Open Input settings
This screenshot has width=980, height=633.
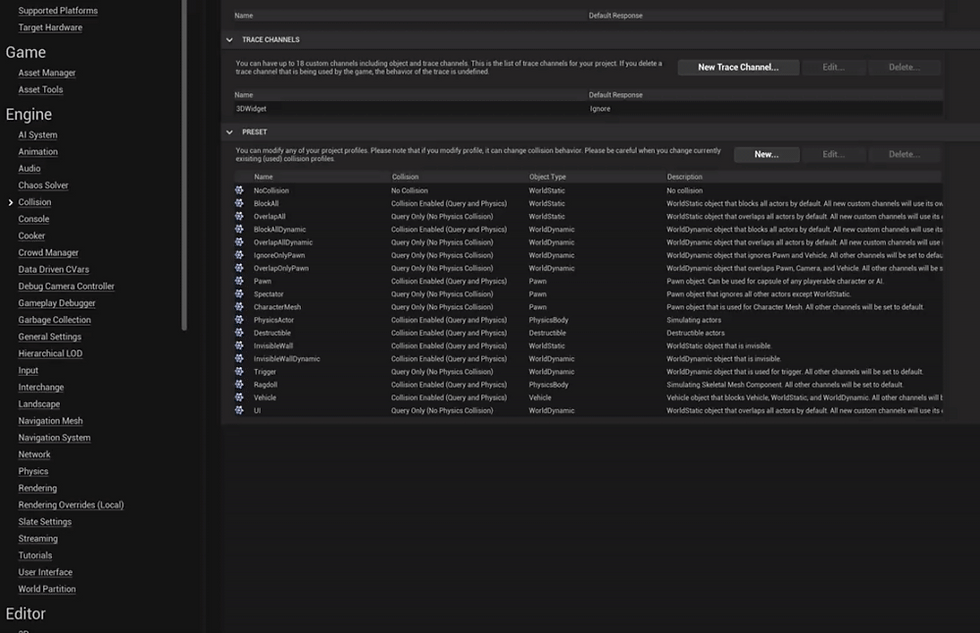[28, 371]
